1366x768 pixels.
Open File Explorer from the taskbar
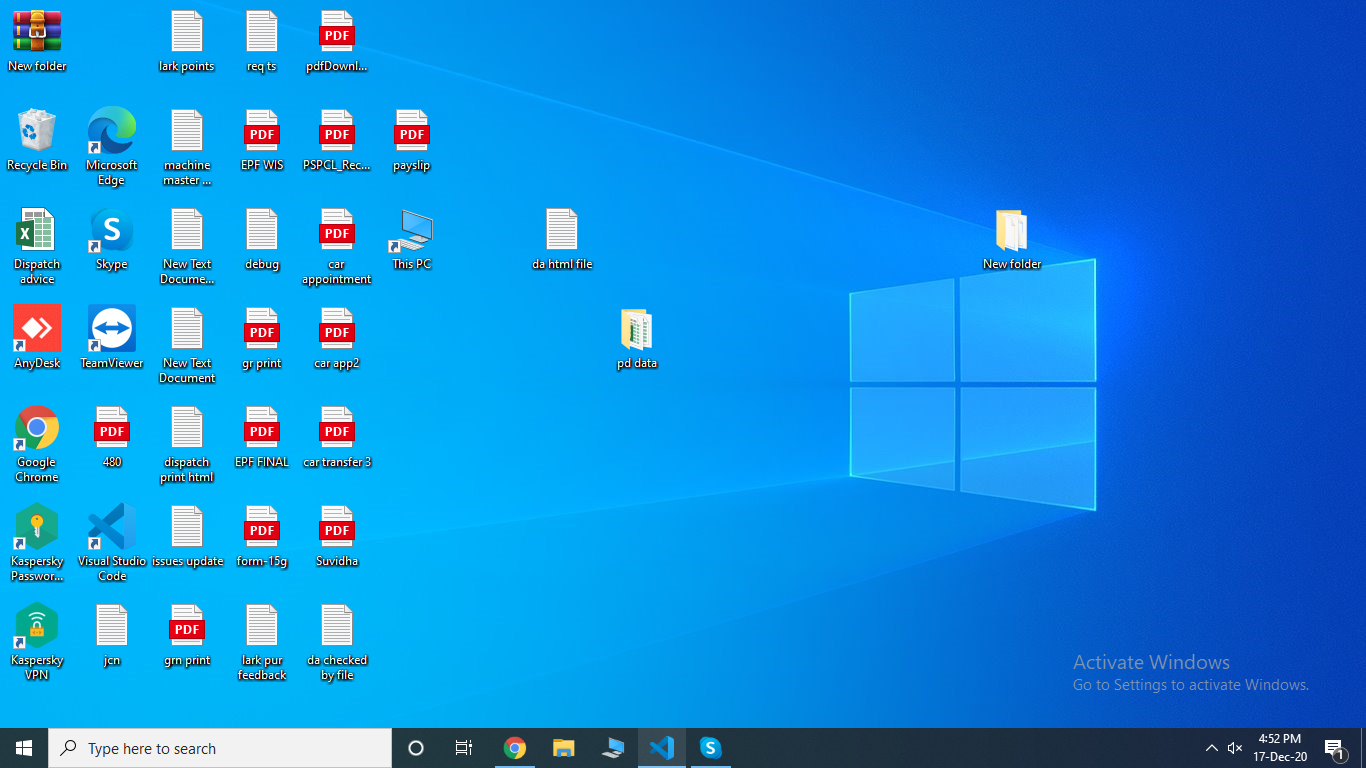pyautogui.click(x=564, y=748)
